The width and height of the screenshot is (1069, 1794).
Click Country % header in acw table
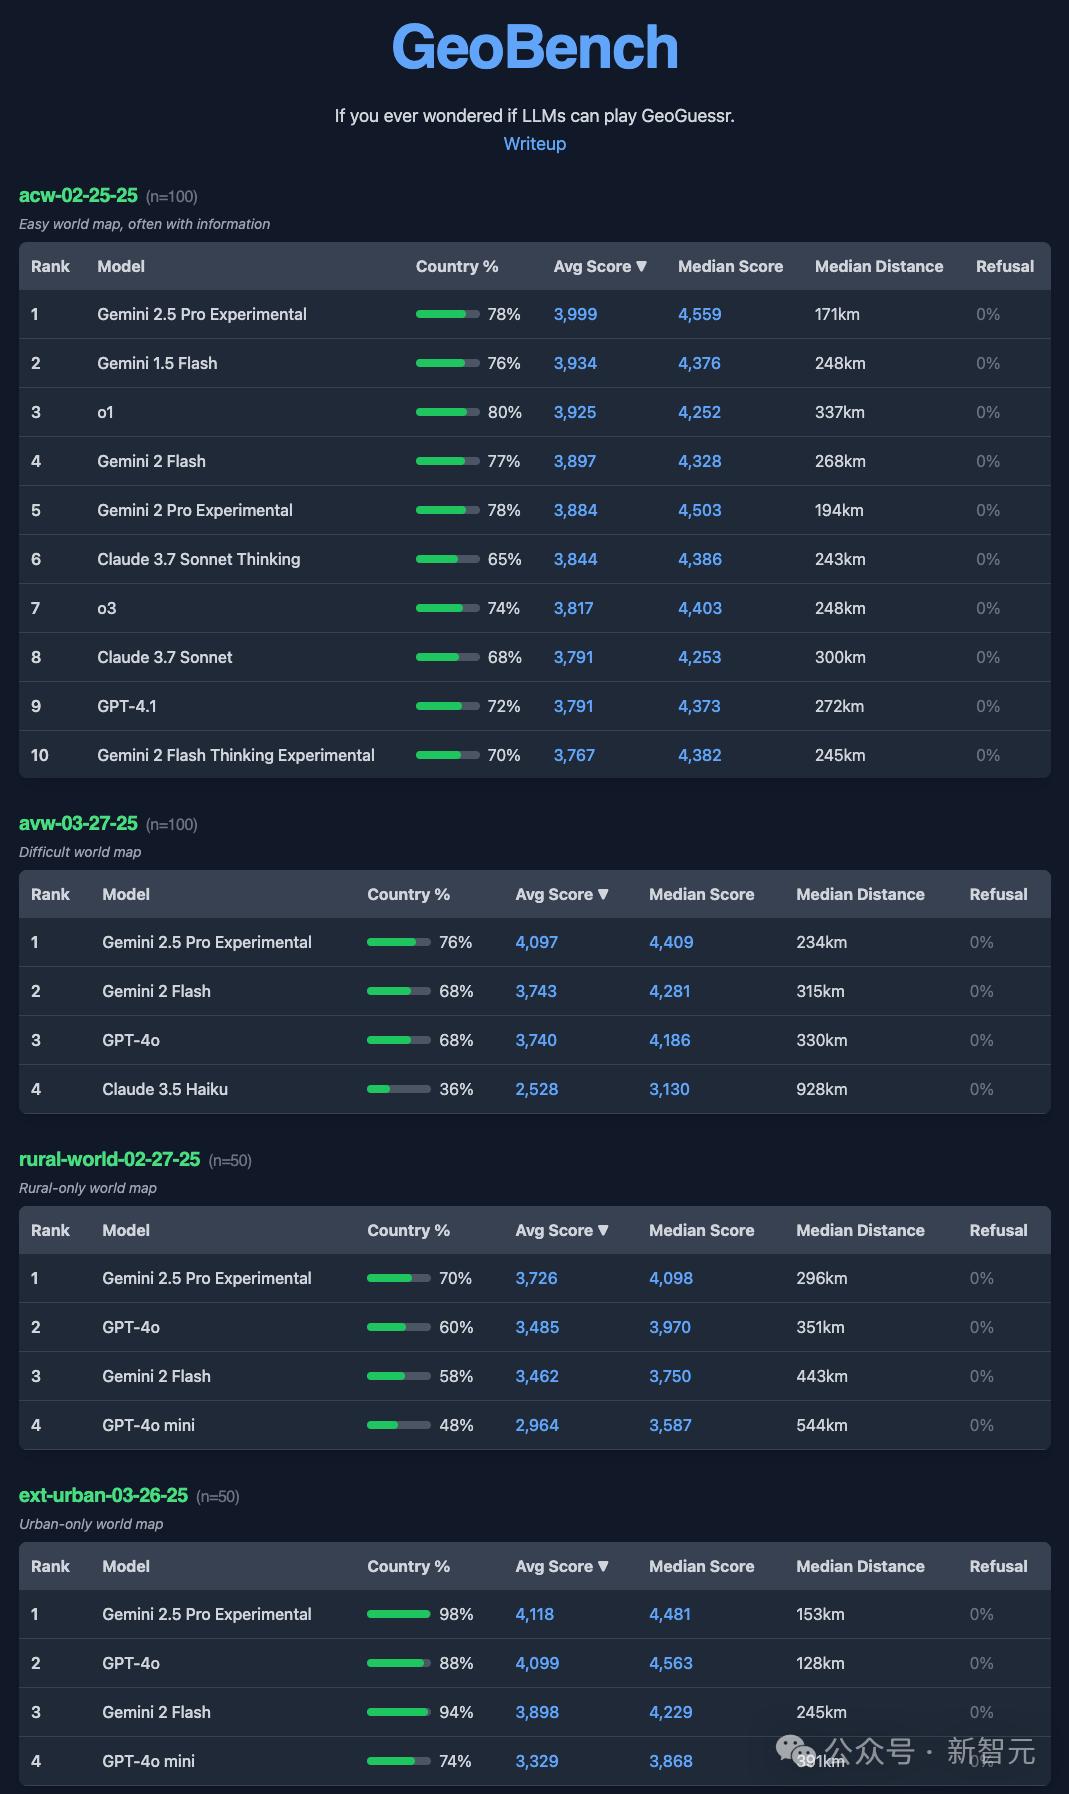457,266
